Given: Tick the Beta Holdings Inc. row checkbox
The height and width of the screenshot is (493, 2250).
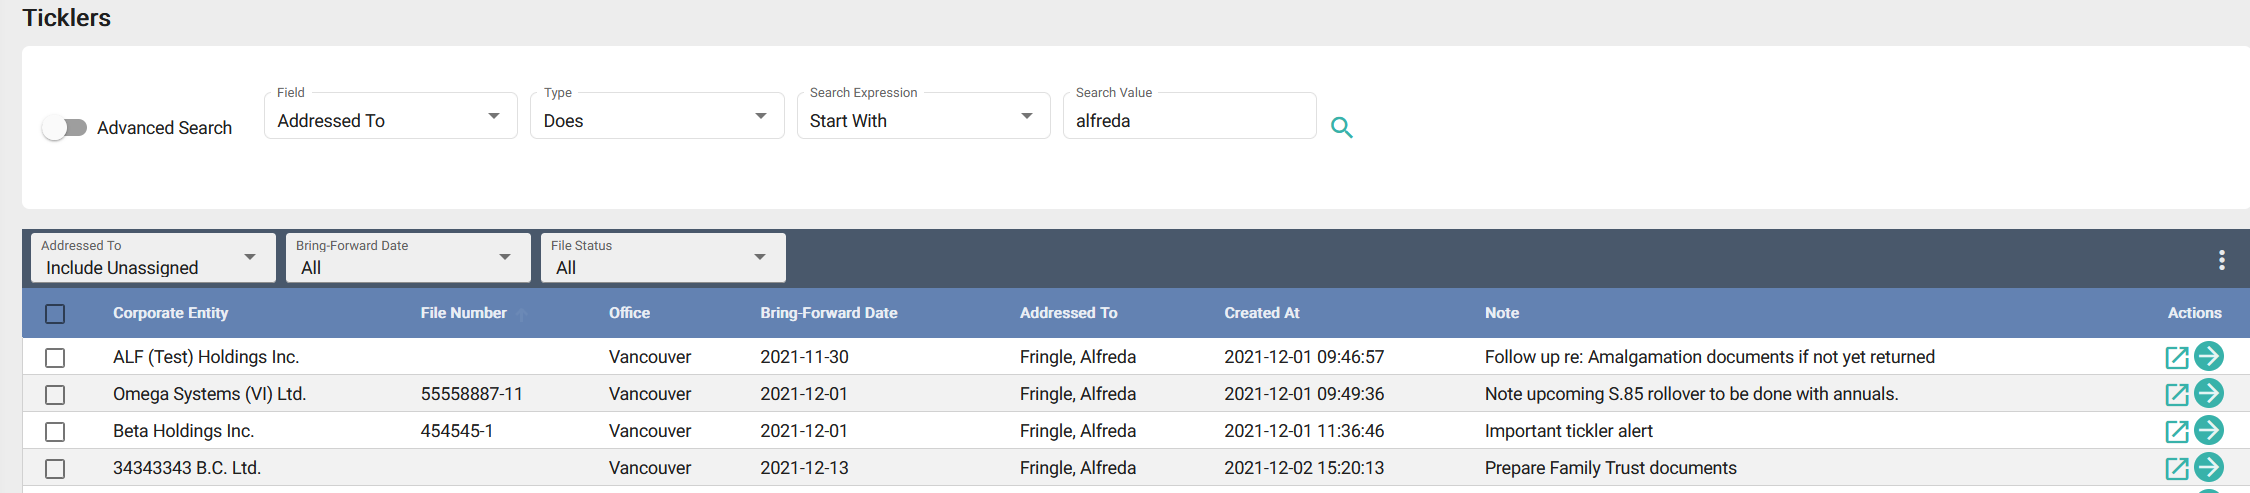Looking at the screenshot, I should 55,431.
